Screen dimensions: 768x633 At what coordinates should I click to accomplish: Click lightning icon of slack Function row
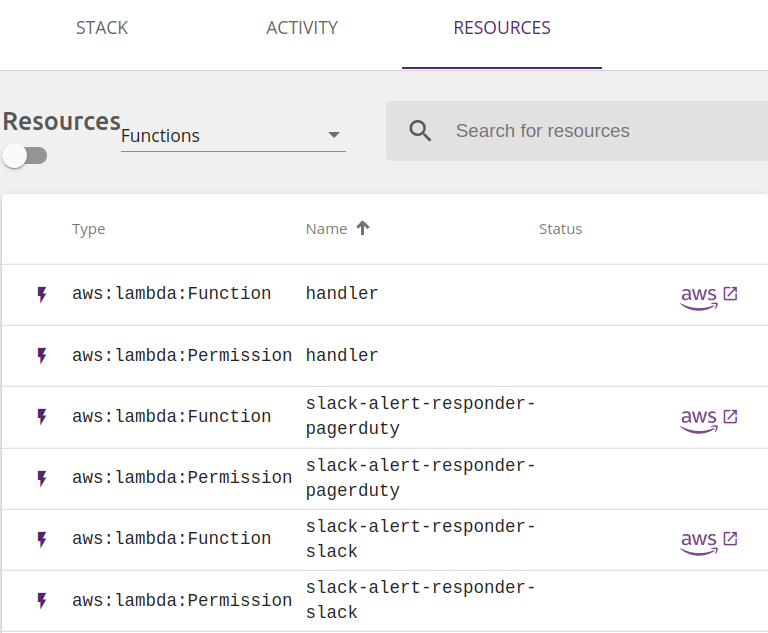pos(42,539)
